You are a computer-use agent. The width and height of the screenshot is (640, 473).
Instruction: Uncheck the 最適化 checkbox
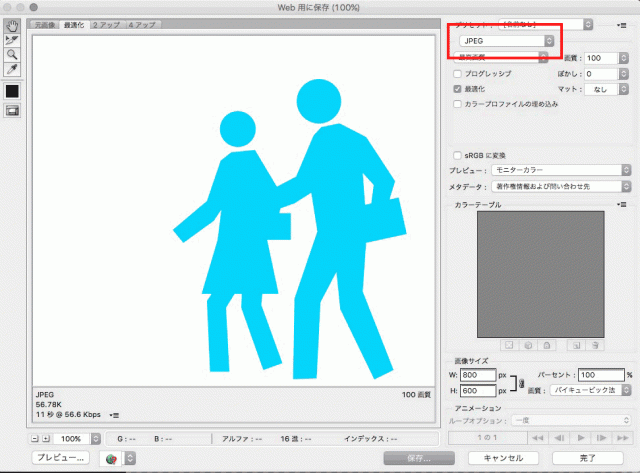458,89
